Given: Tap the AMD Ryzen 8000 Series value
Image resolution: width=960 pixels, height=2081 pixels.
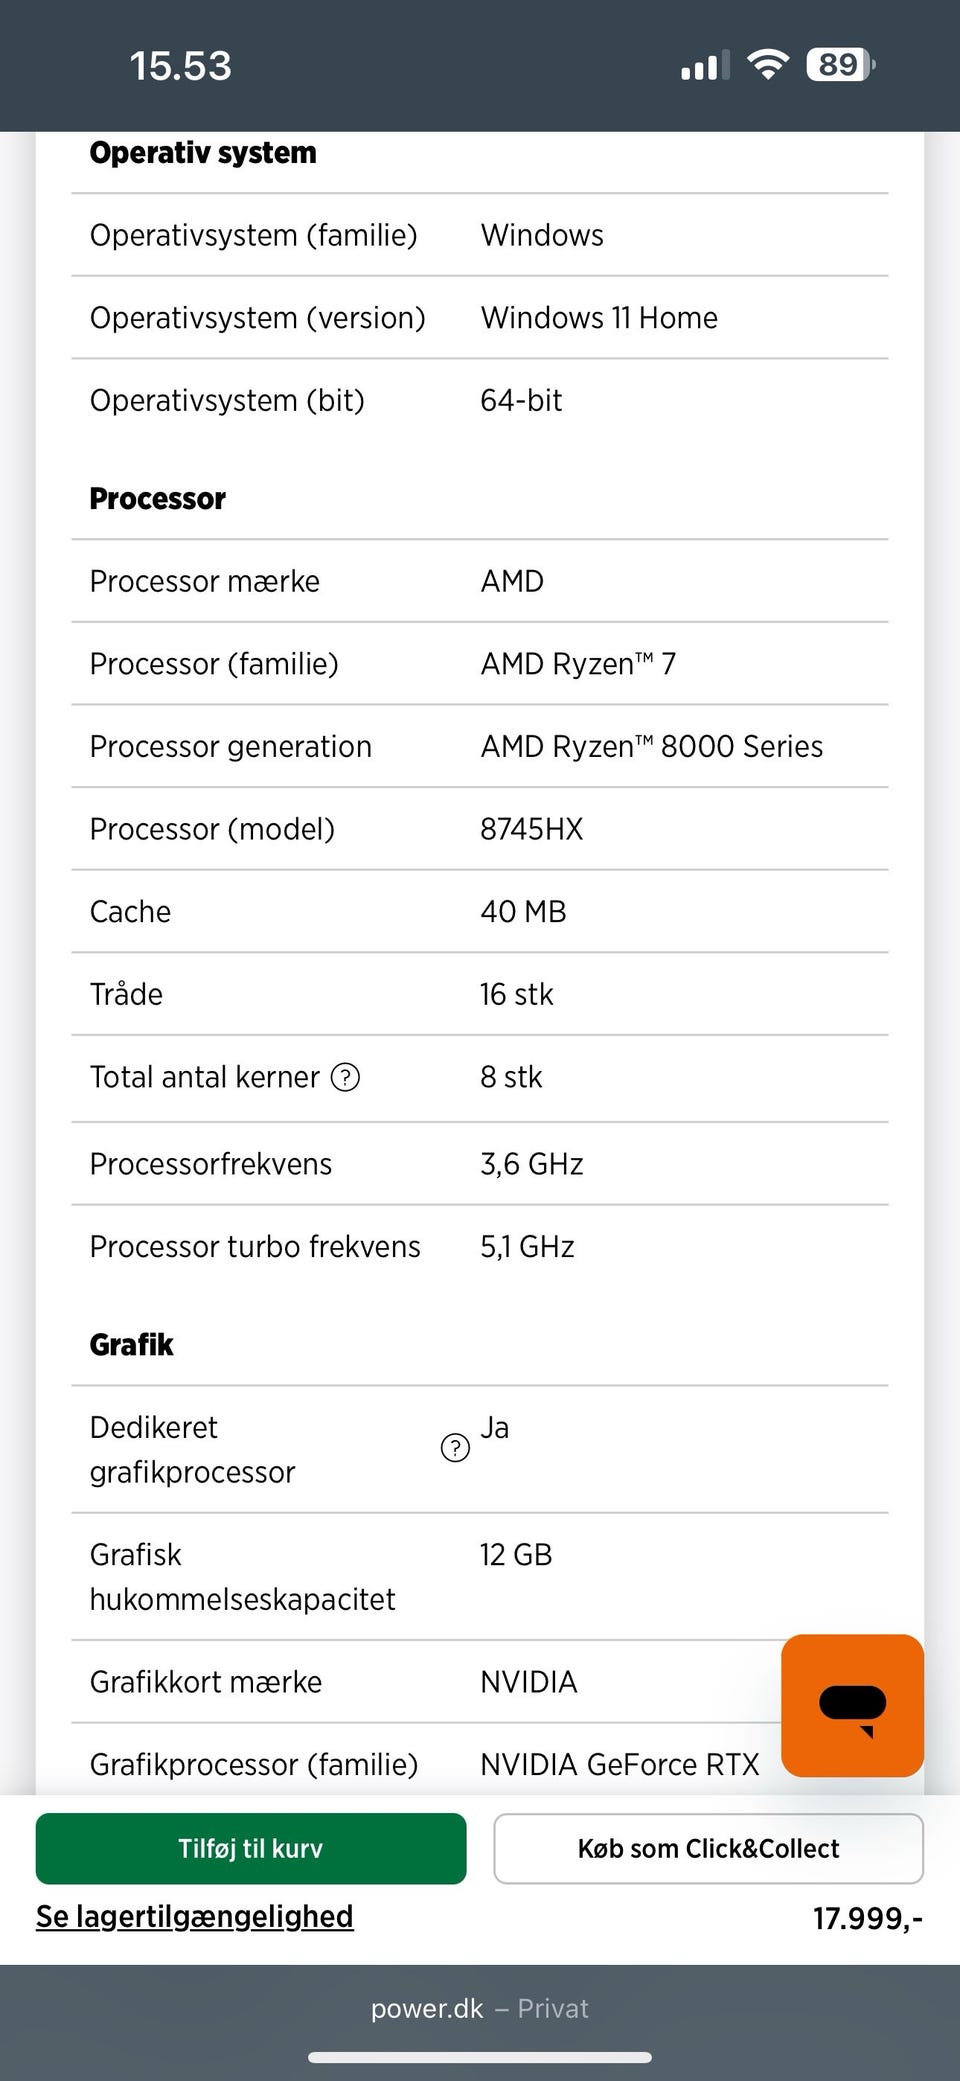Looking at the screenshot, I should click(x=652, y=746).
